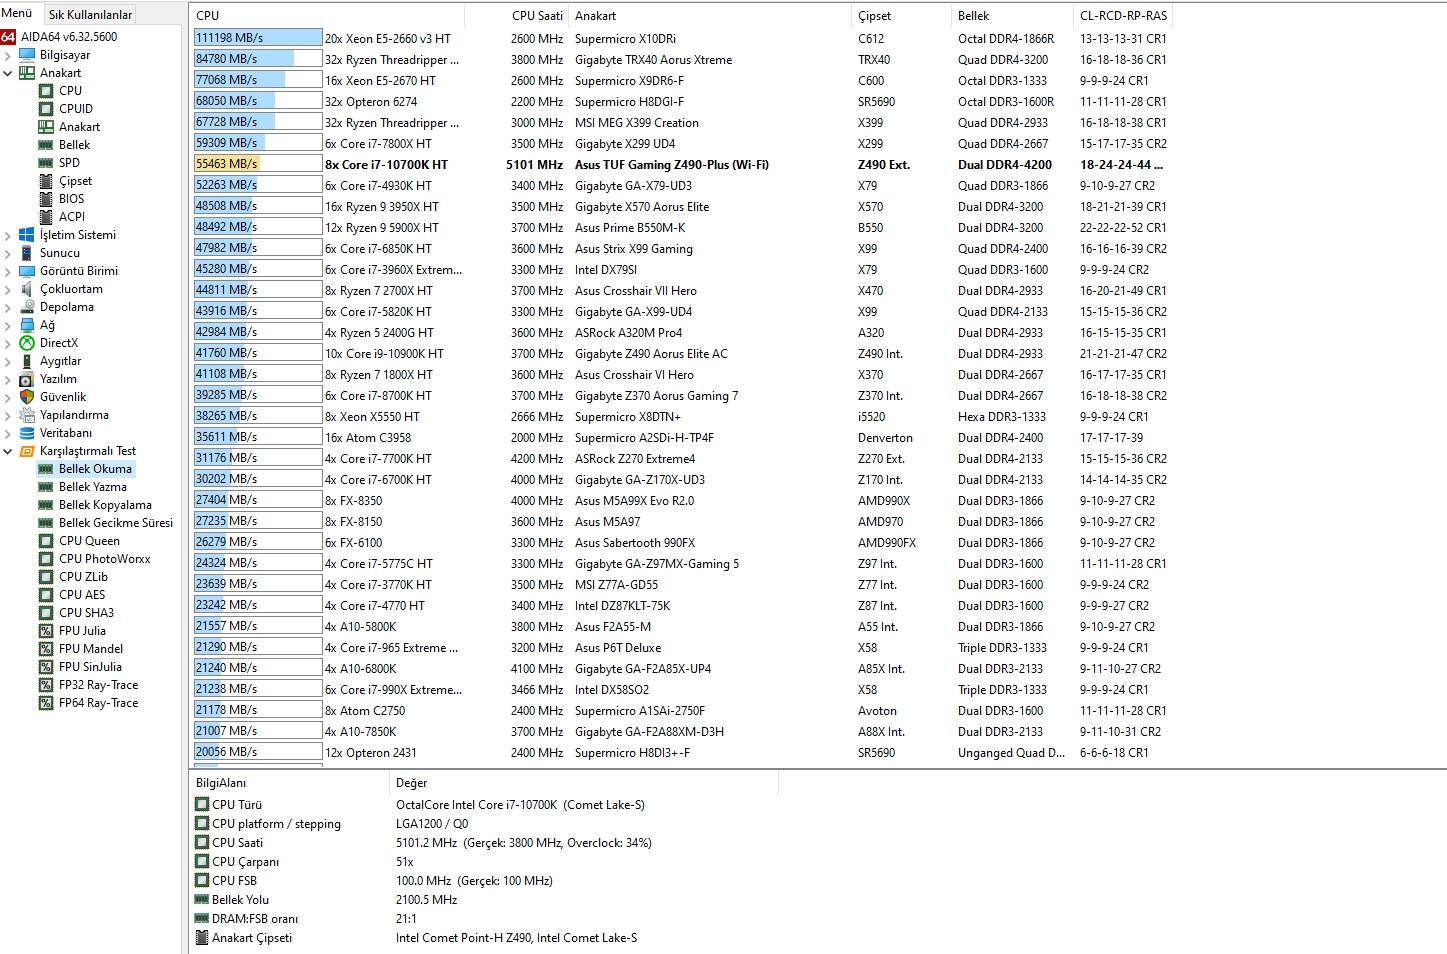The height and width of the screenshot is (954, 1447).
Task: Open FPU Mandel benchmark
Action: click(x=91, y=649)
